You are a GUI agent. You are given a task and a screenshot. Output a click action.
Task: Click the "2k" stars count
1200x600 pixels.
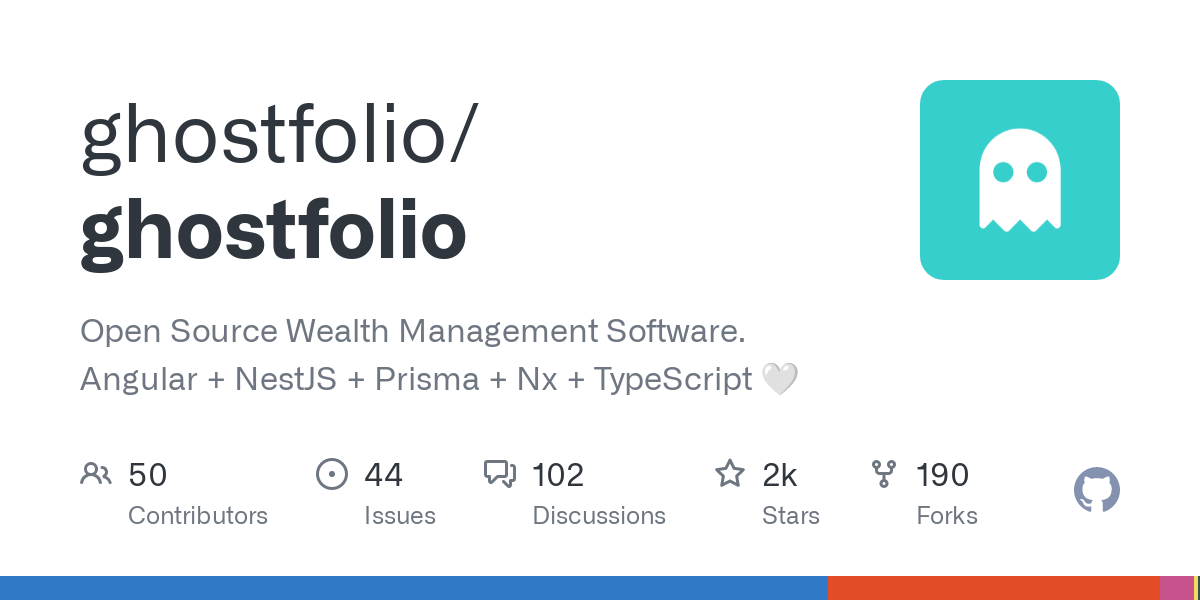[780, 475]
